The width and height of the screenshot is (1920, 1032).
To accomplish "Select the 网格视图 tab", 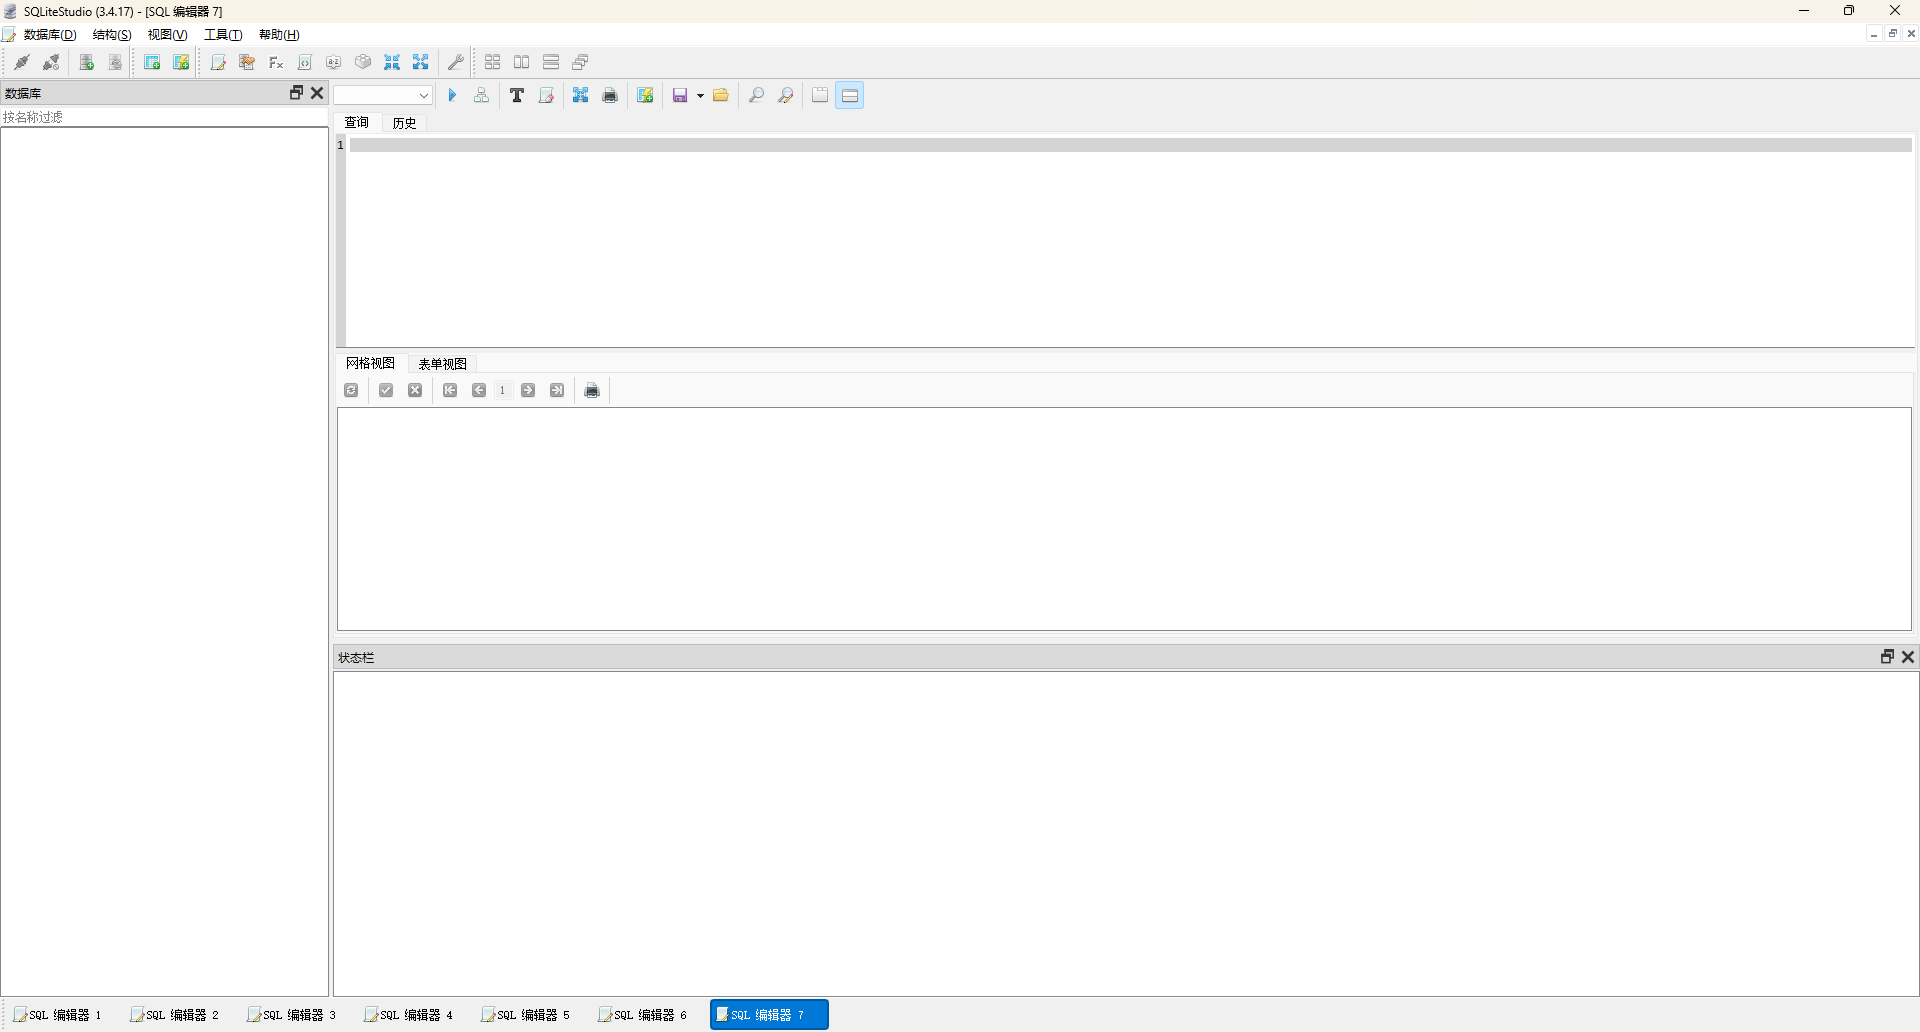I will (x=370, y=363).
